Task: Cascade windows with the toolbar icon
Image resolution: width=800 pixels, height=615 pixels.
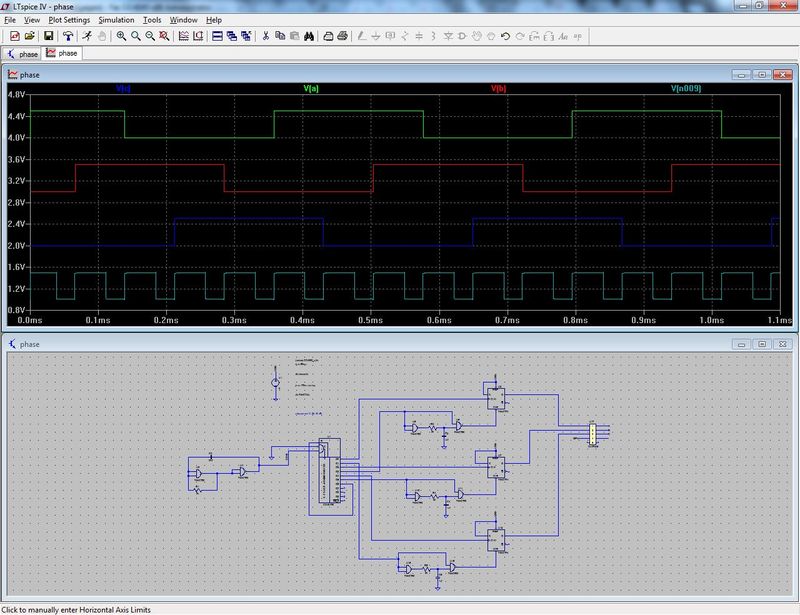Action: coord(231,36)
